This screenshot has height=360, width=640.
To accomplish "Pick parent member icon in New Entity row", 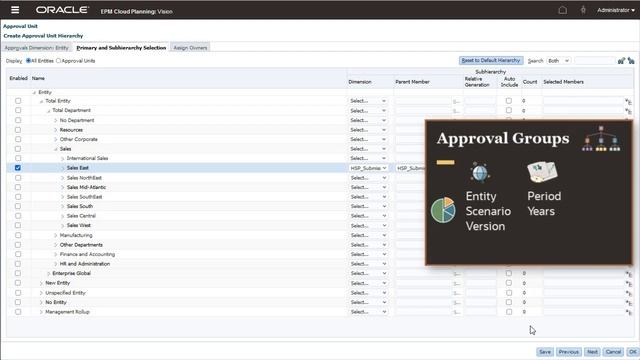I will (x=456, y=284).
